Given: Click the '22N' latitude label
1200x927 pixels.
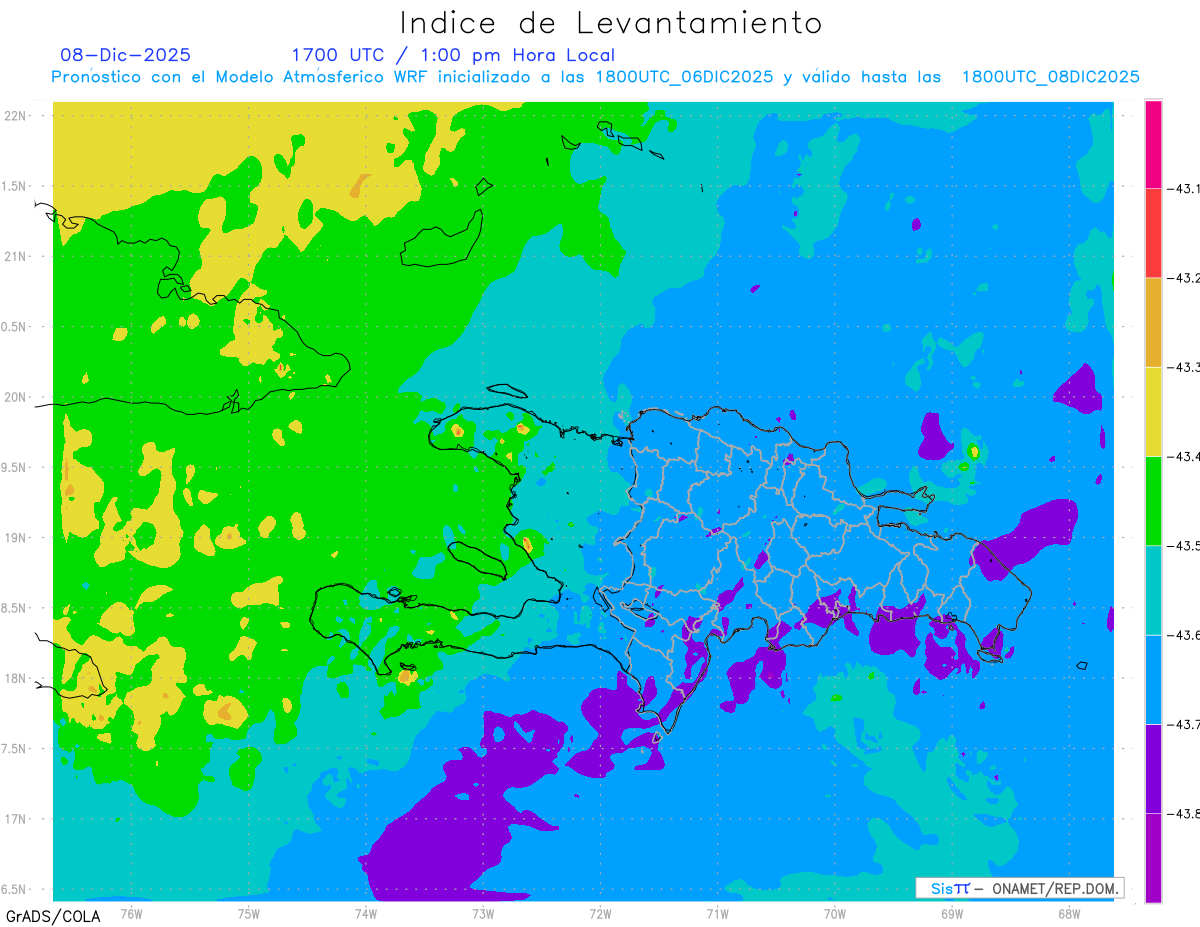Looking at the screenshot, I should [15, 116].
